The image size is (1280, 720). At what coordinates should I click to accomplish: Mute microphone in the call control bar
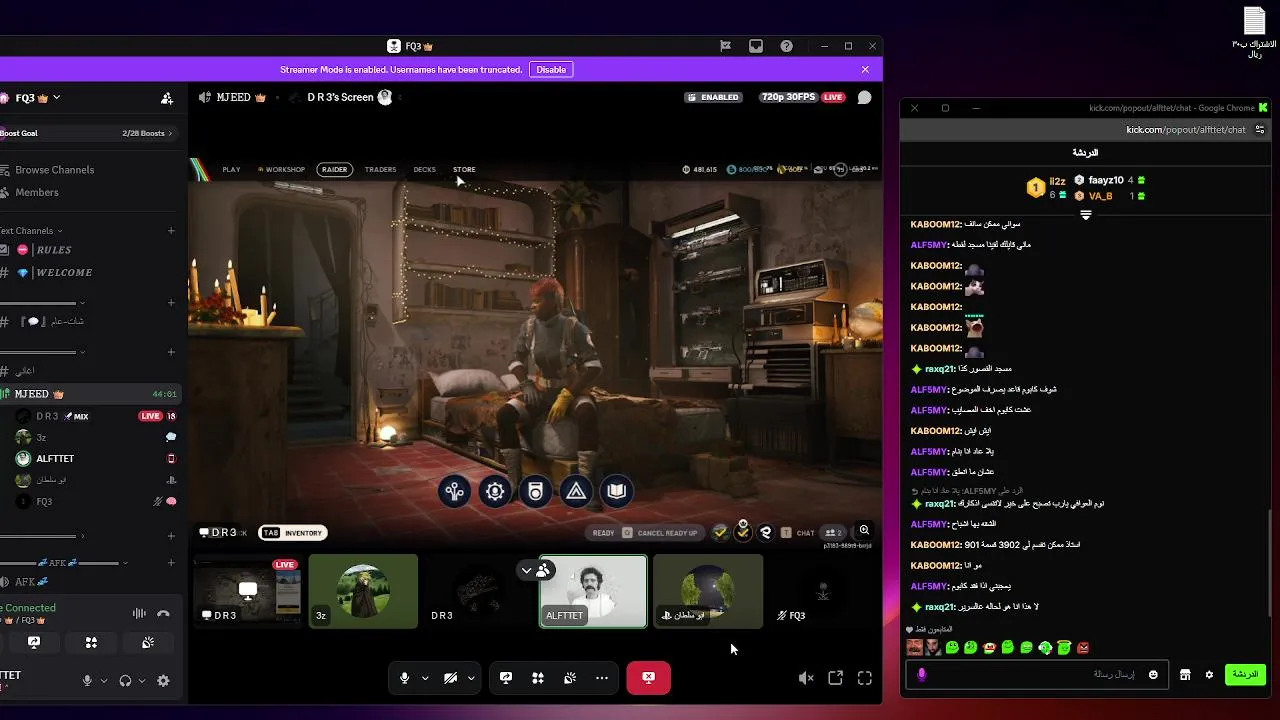[x=404, y=678]
